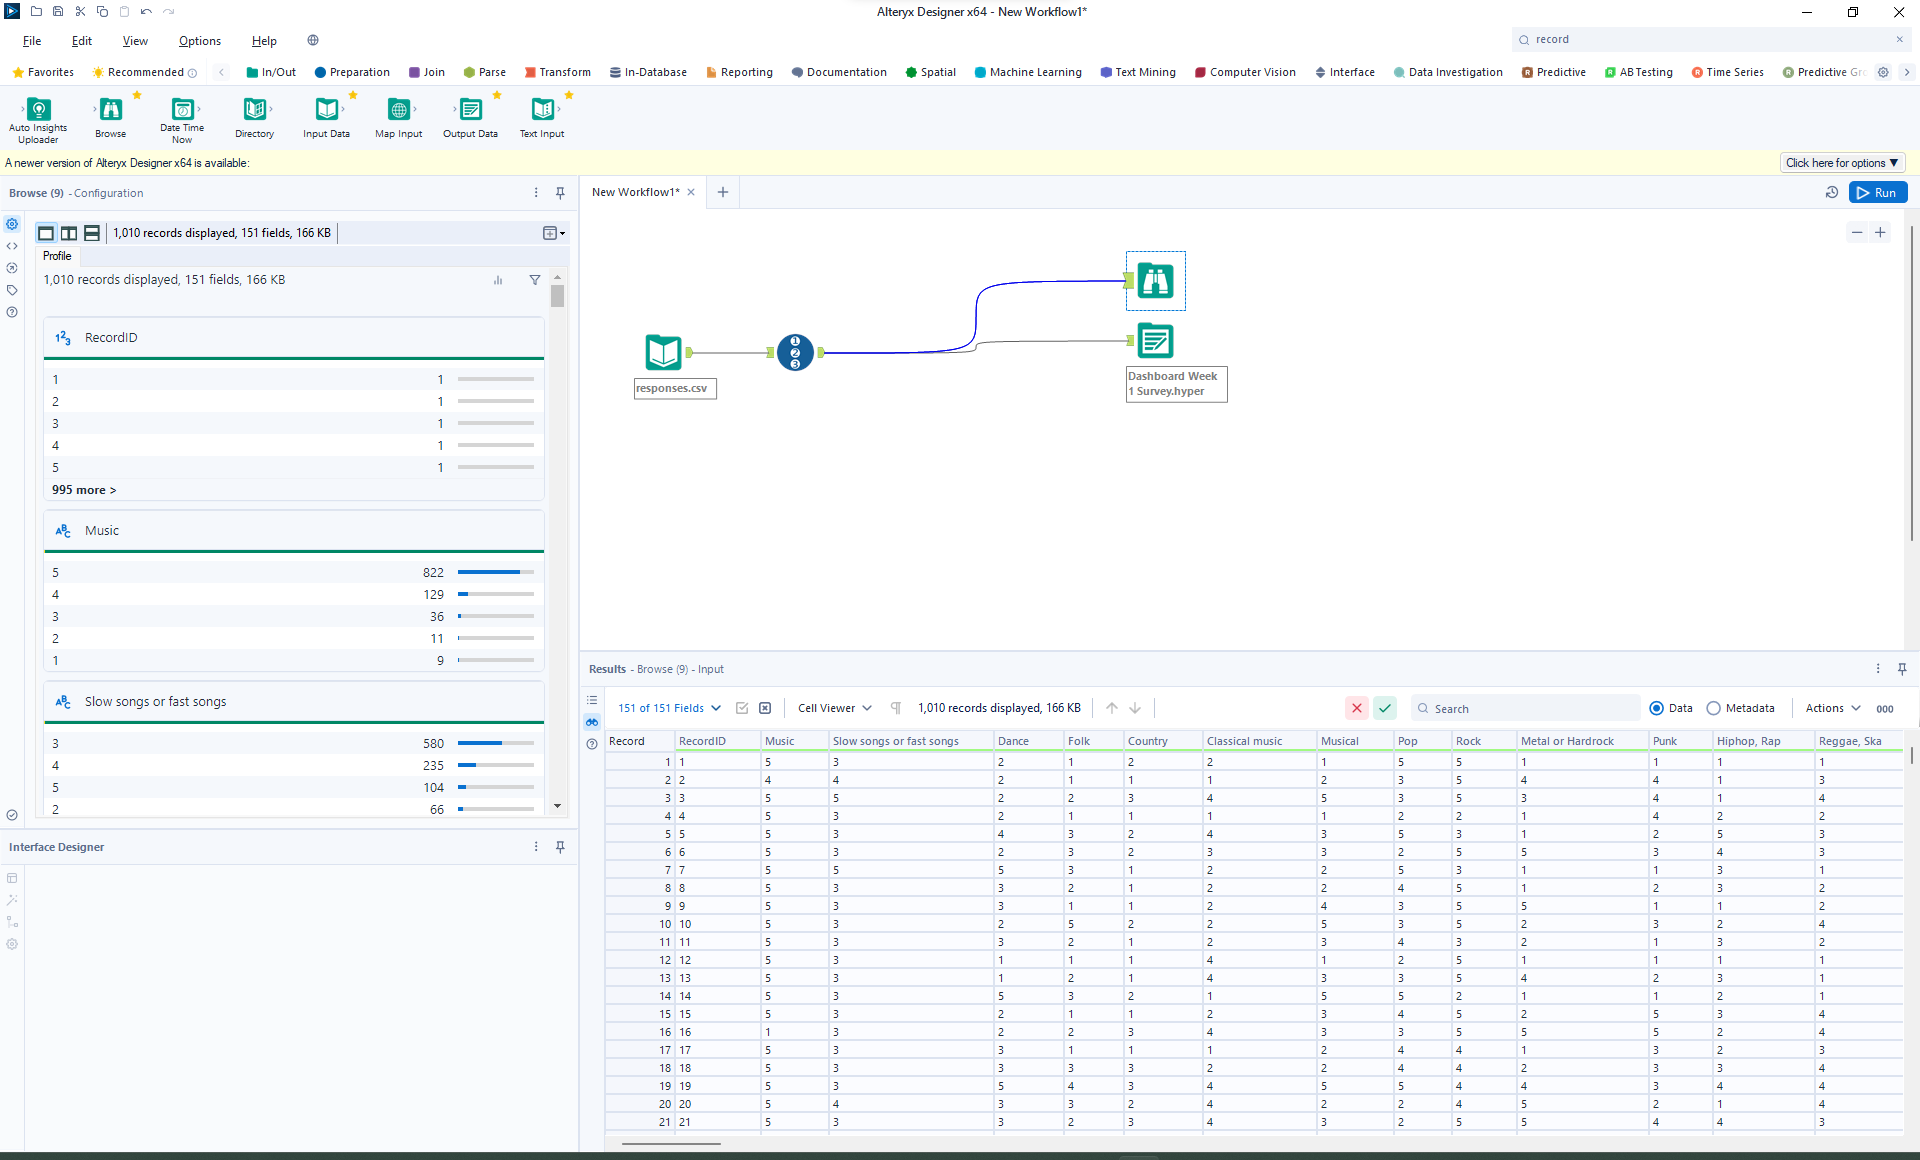1920x1160 pixels.
Task: Click the profile filter funnel icon
Action: (x=535, y=280)
